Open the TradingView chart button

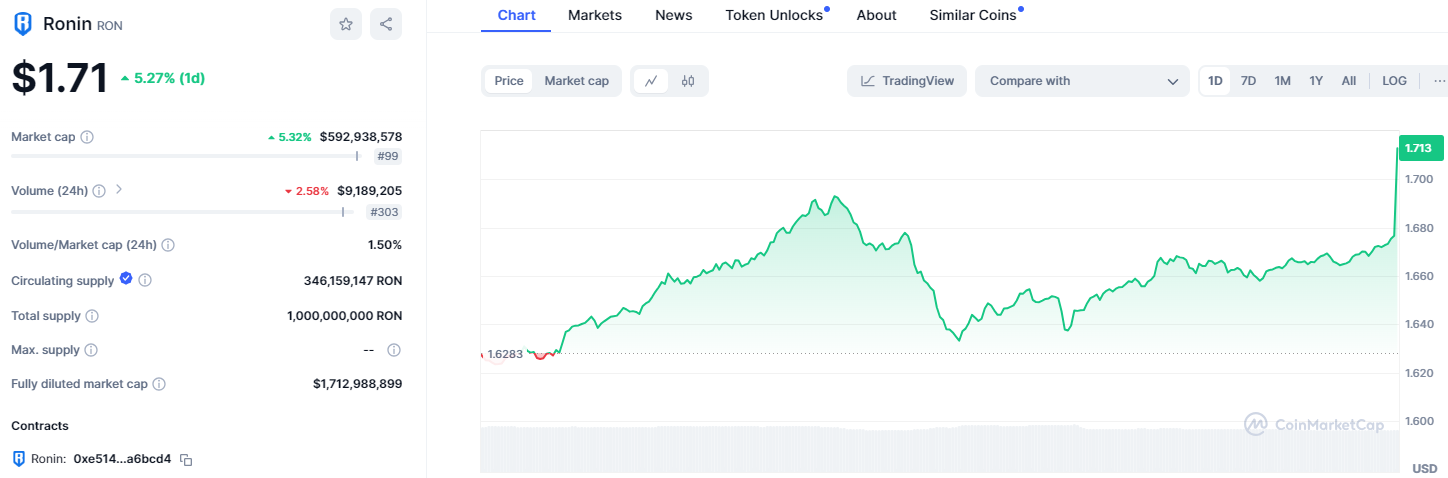(907, 81)
